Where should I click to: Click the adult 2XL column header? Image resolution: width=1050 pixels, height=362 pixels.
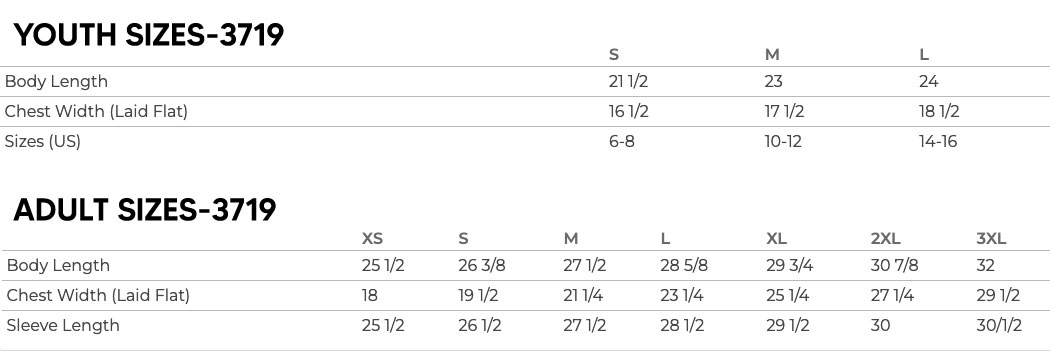pyautogui.click(x=886, y=239)
